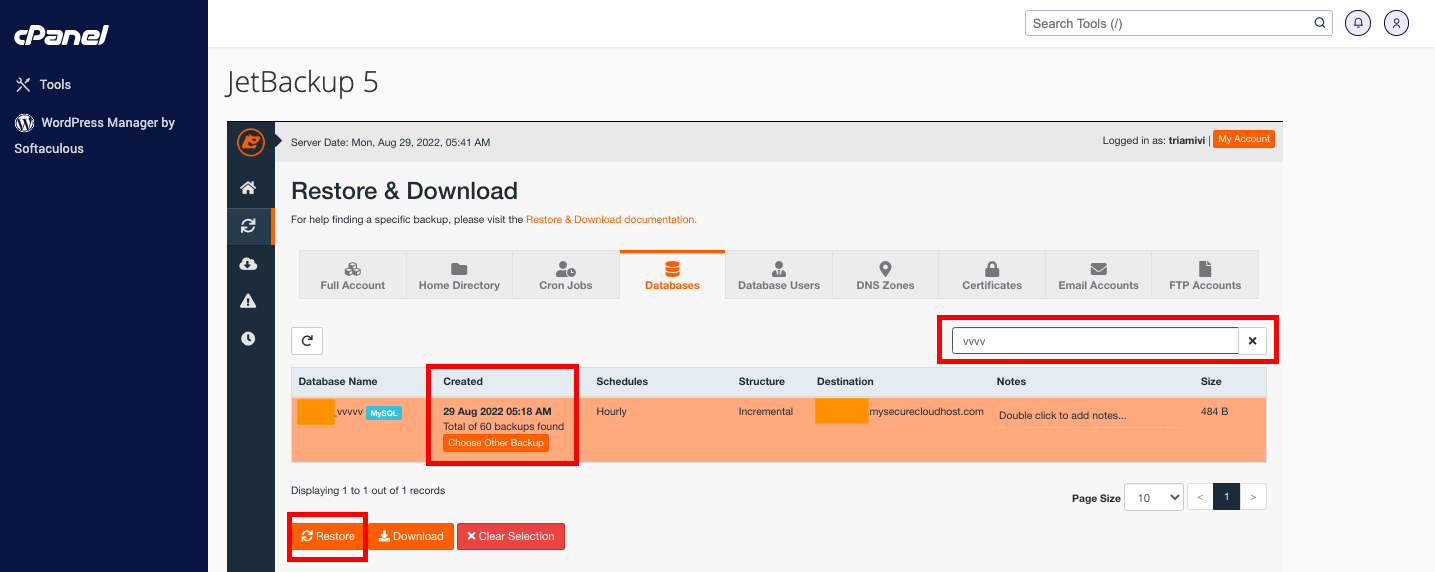
Task: Open the Restore & Download sidebar icon
Action: click(x=248, y=226)
